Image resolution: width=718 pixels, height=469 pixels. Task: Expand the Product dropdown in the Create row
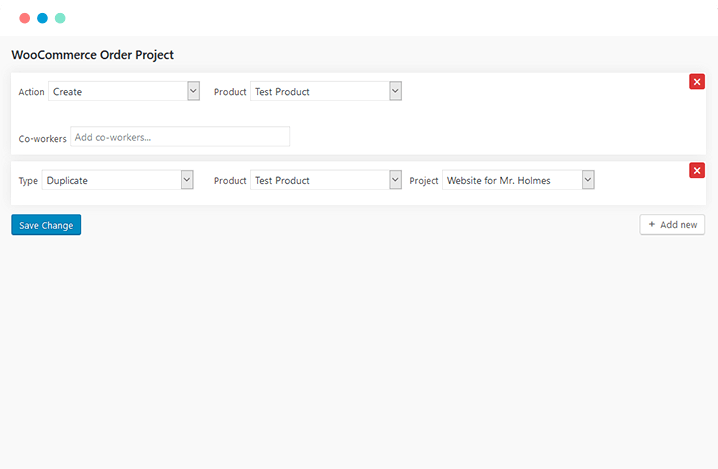pos(326,91)
